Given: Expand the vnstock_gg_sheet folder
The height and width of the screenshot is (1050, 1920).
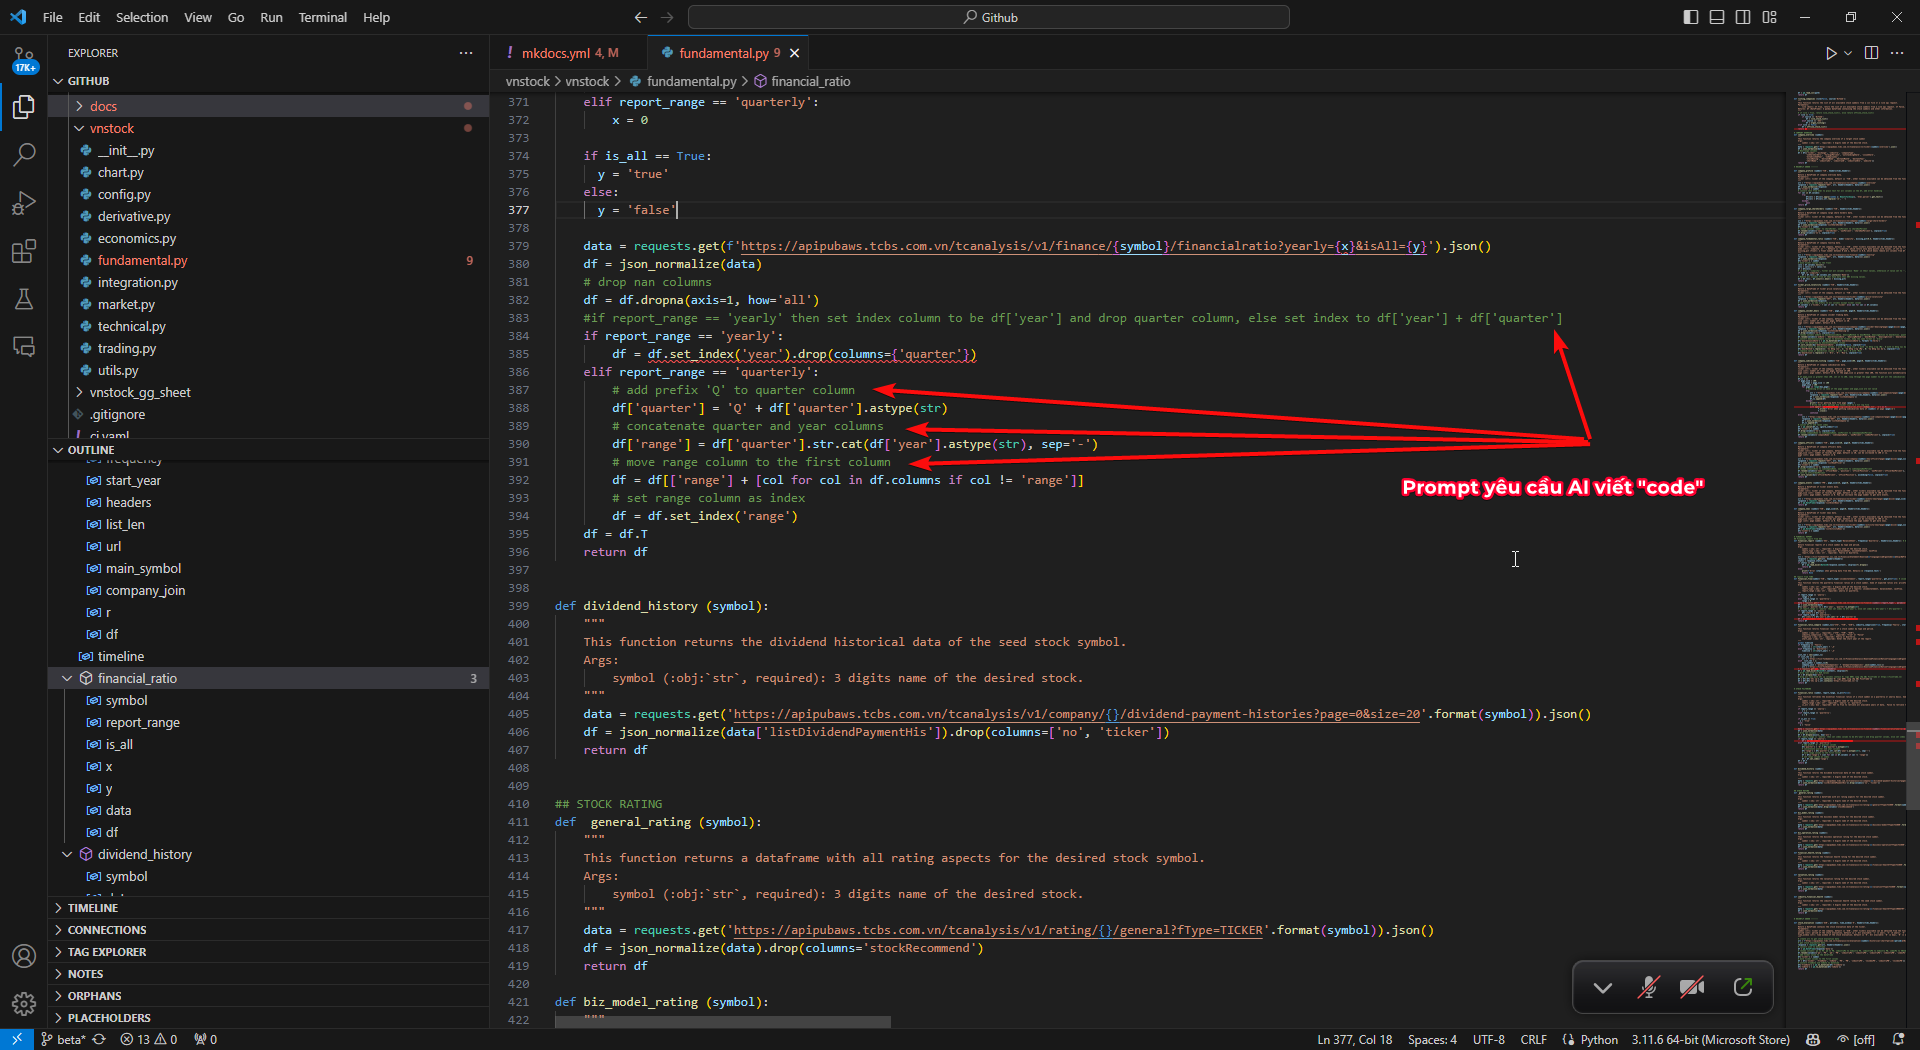Looking at the screenshot, I should point(268,392).
